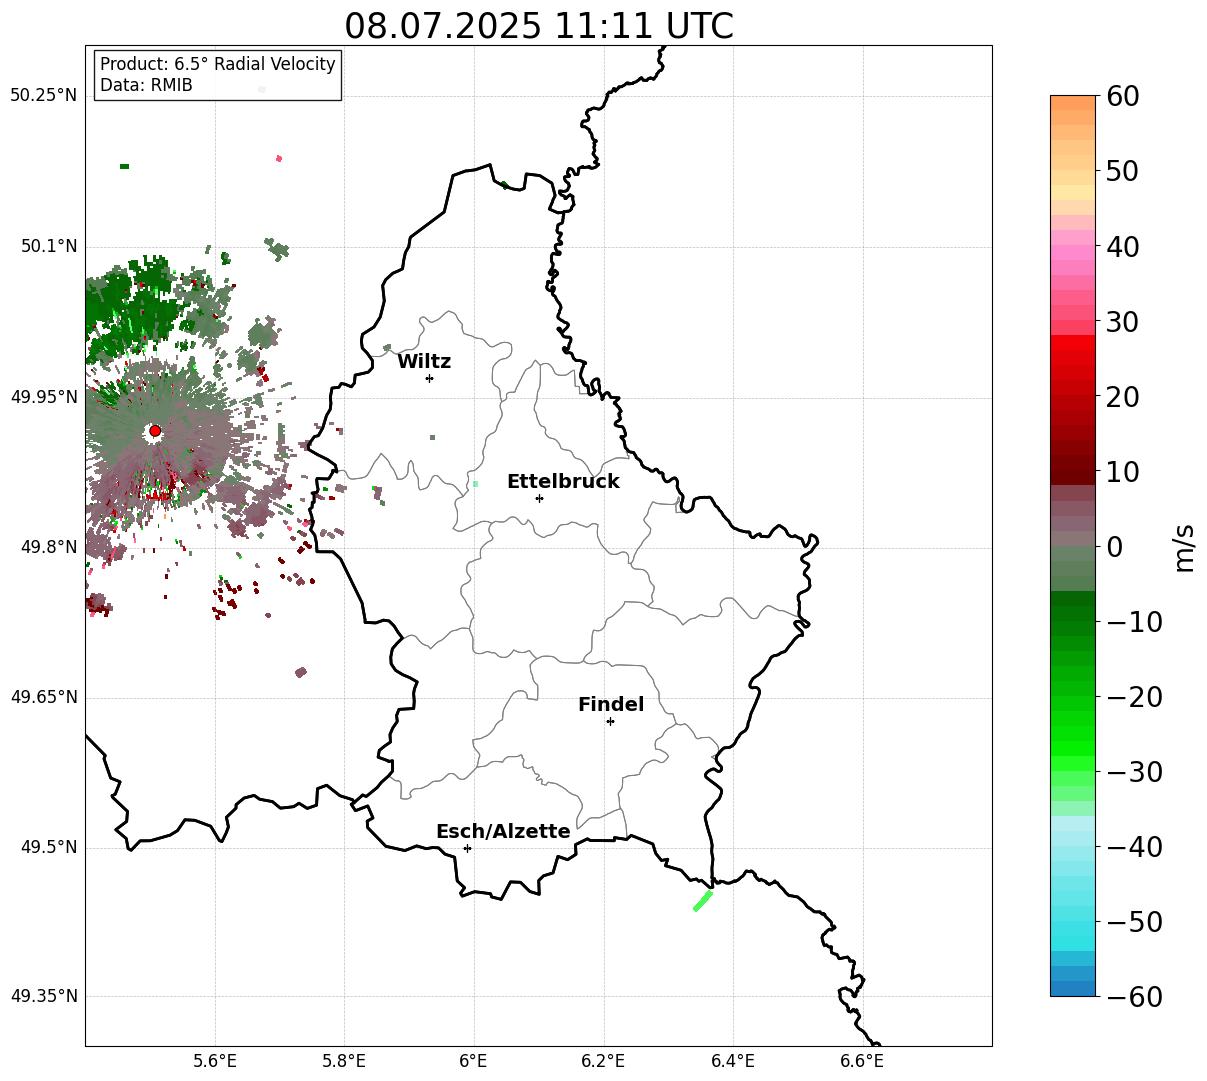Click the 49.5°N latitude label
The height and width of the screenshot is (1081, 1207).
(x=49, y=847)
